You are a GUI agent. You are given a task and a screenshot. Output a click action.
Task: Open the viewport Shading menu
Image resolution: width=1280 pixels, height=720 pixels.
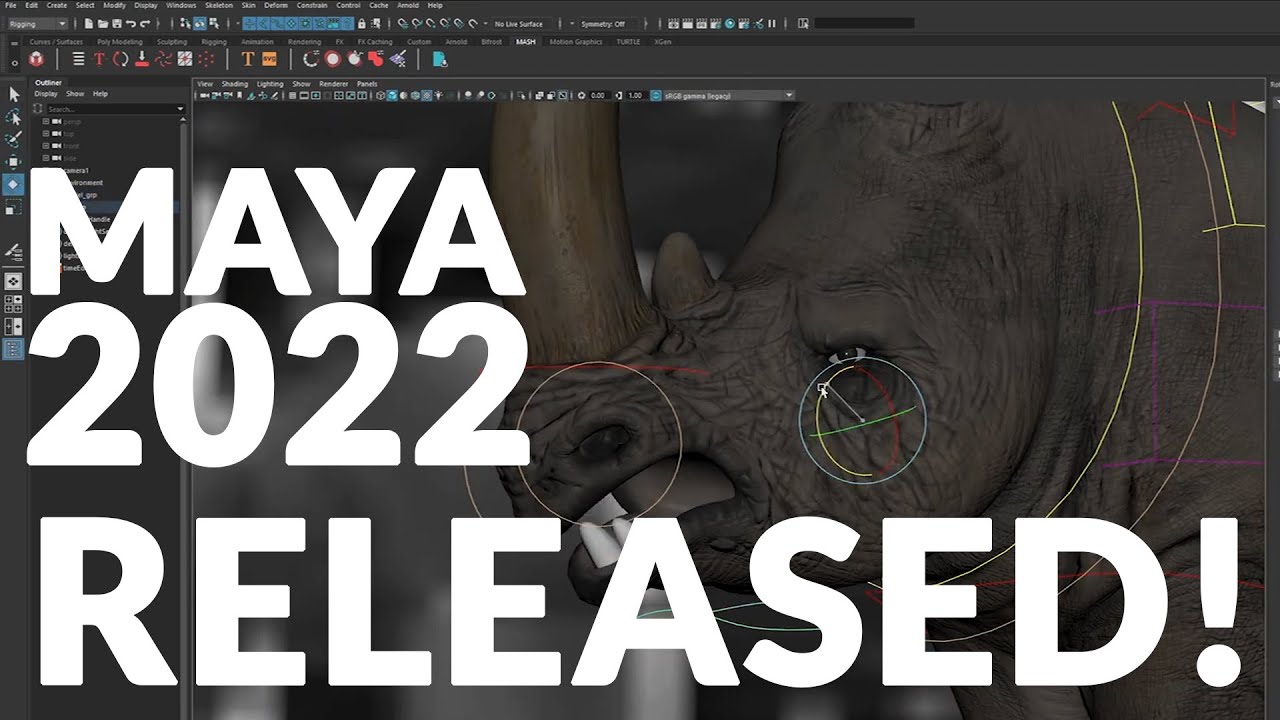(235, 84)
